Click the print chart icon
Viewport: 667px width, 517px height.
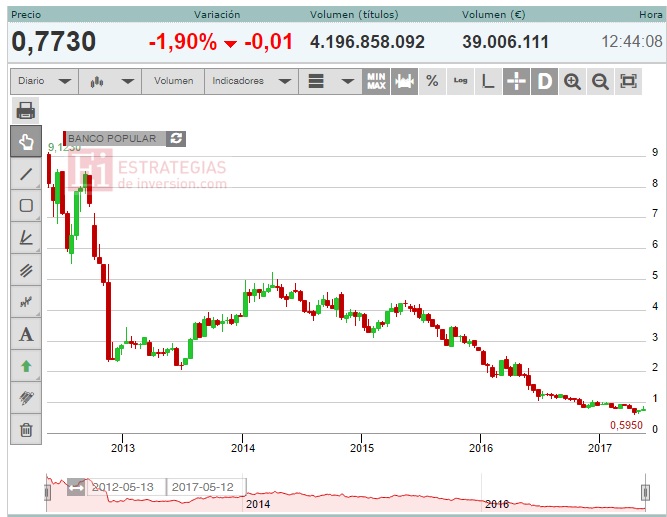coord(26,111)
